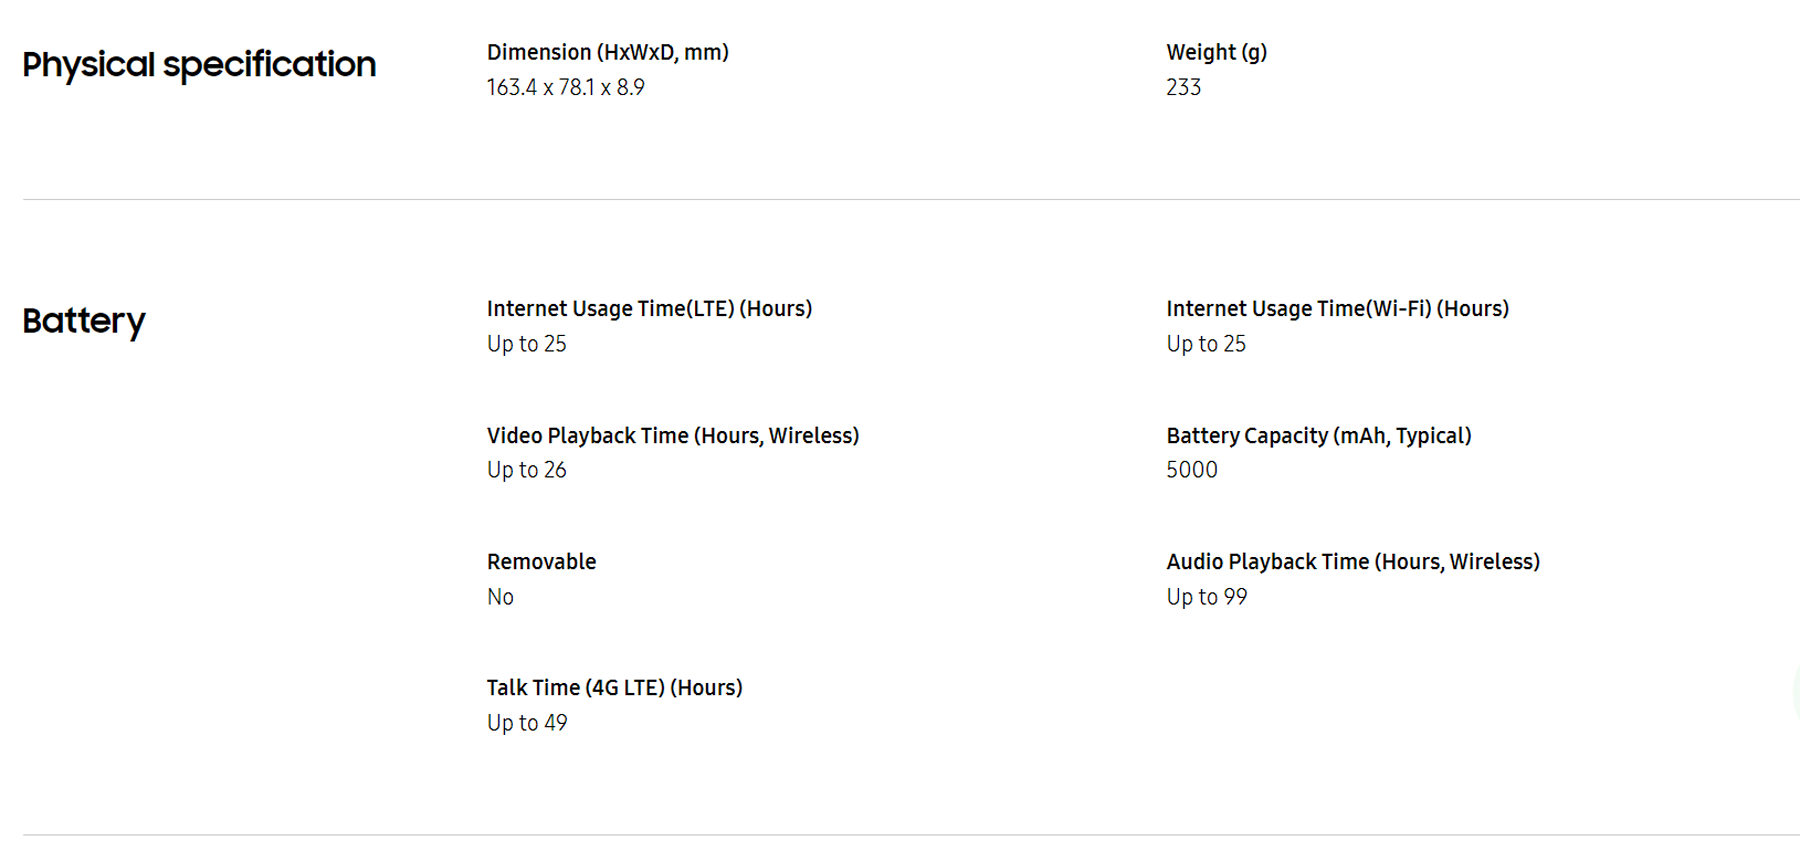Click the weight value 233

pos(1183,87)
